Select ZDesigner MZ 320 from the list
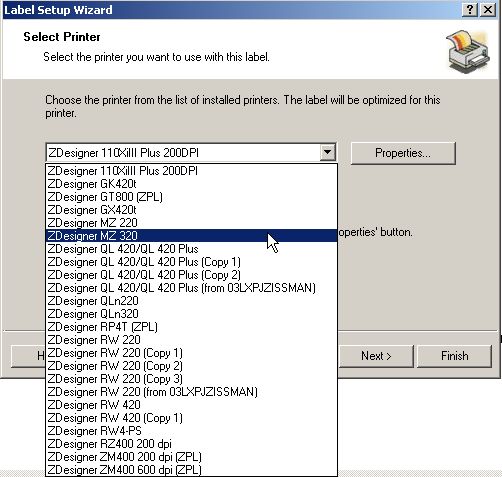502x477 pixels. pyautogui.click(x=191, y=236)
